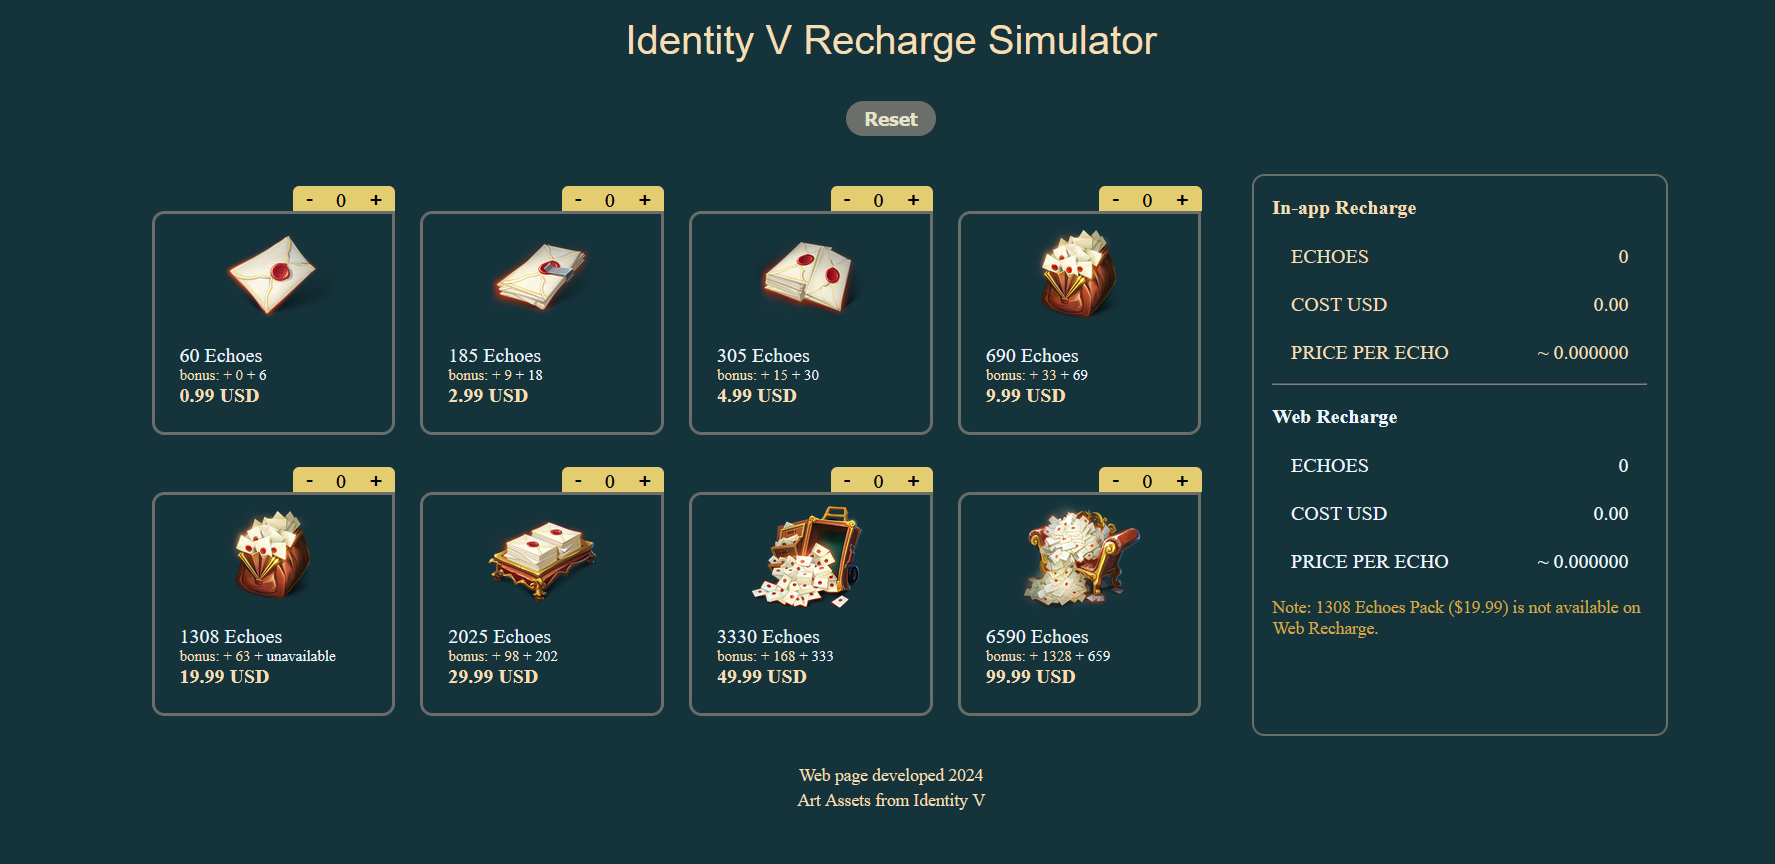The width and height of the screenshot is (1775, 864).
Task: Click the suitcase icon for 3330 Echoes
Action: 808,557
